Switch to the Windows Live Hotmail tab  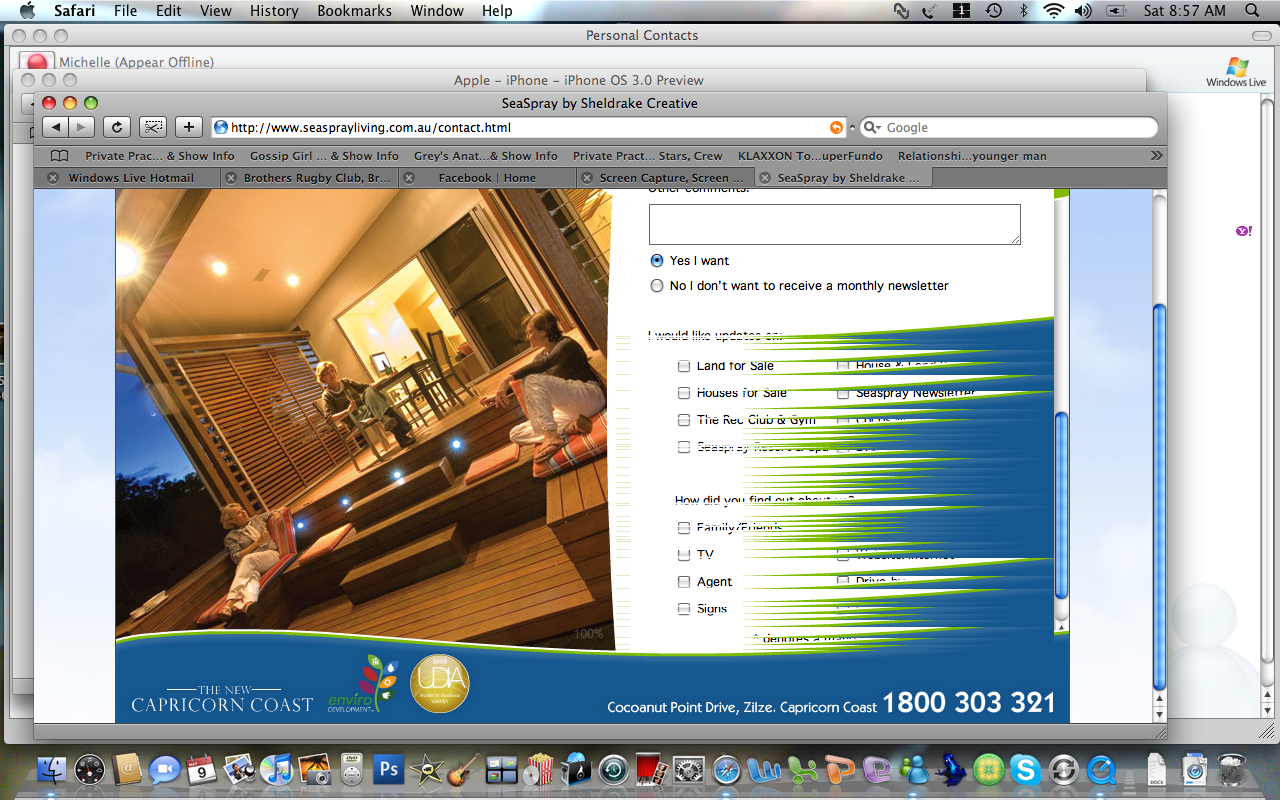[131, 178]
